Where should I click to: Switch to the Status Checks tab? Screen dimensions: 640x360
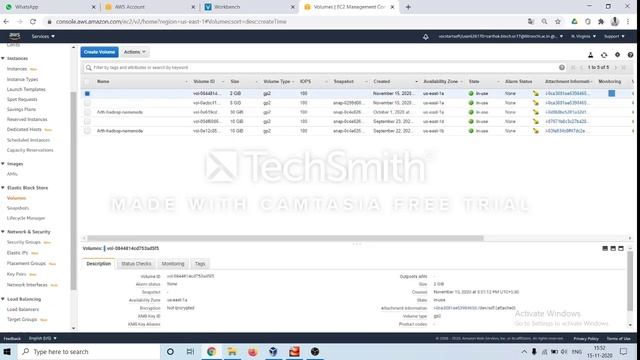pos(136,264)
